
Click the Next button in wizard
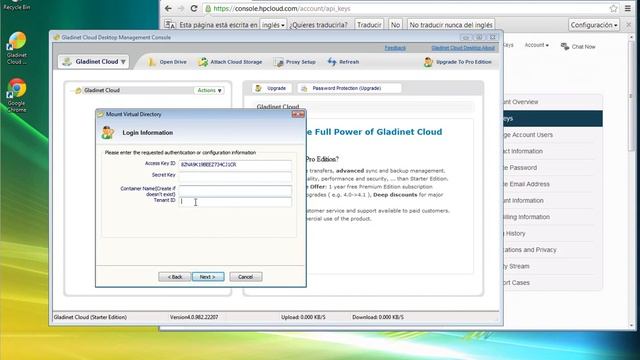pos(208,277)
